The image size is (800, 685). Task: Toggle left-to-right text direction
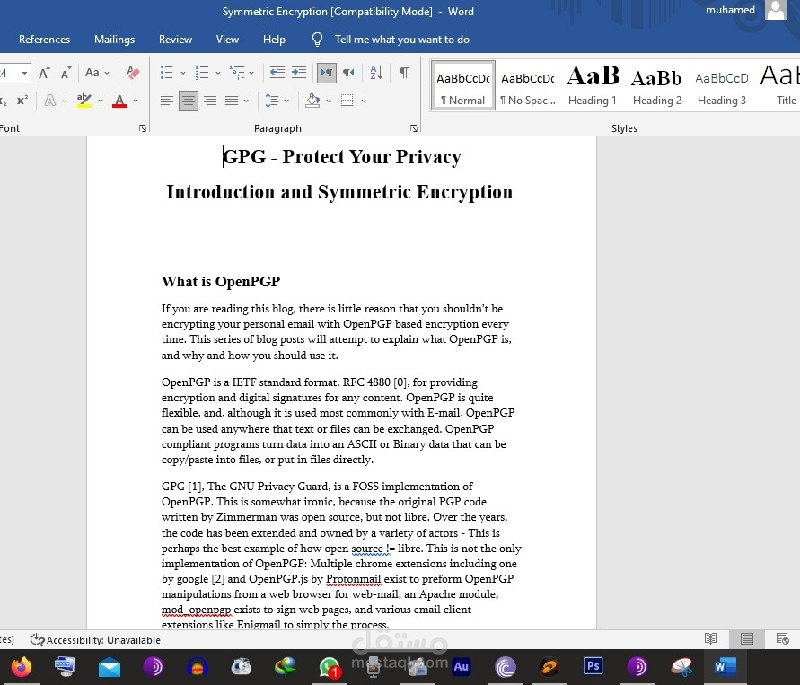point(327,72)
